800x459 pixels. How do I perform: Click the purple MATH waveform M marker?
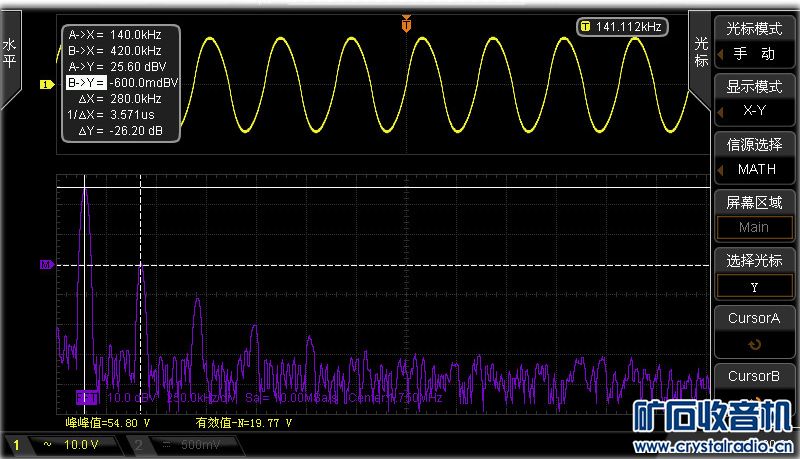[x=46, y=265]
